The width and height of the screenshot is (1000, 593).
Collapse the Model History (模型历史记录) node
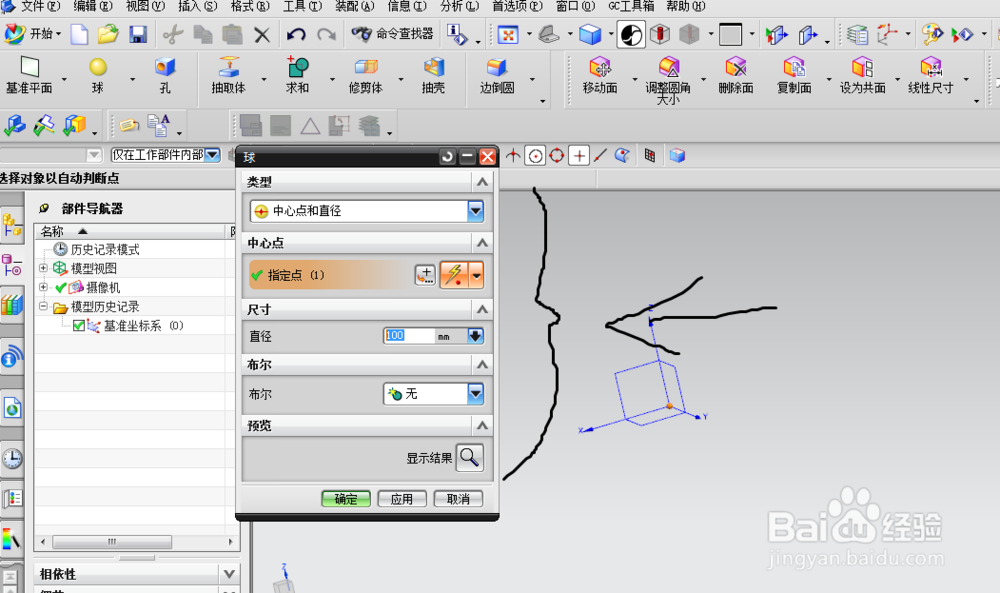tap(43, 307)
